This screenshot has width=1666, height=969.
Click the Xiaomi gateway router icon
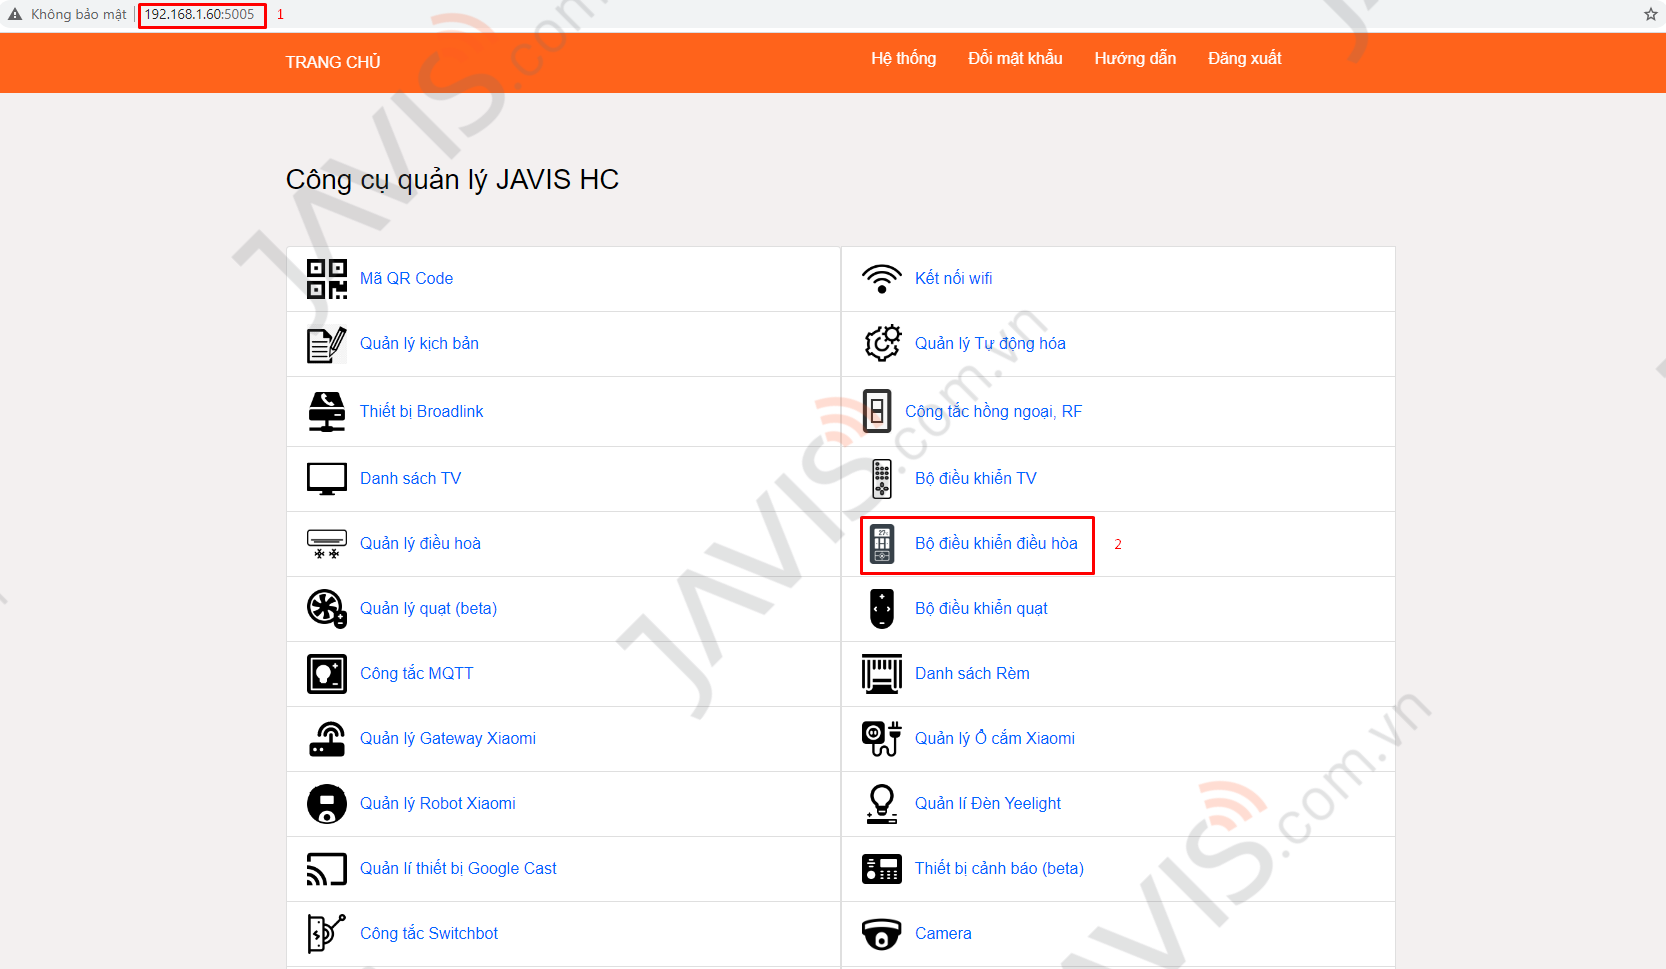(x=327, y=739)
